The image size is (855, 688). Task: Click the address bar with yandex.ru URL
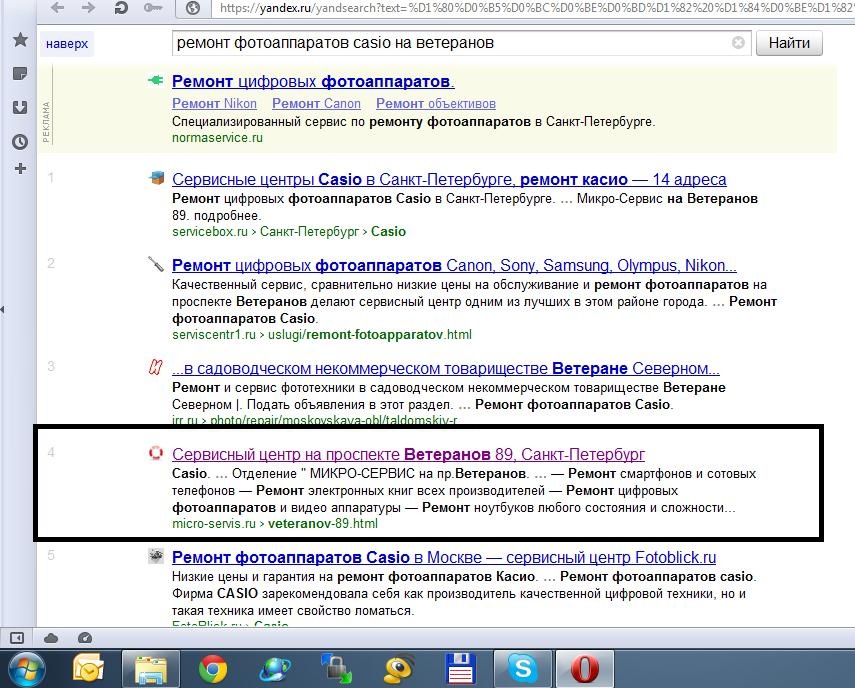tap(533, 8)
